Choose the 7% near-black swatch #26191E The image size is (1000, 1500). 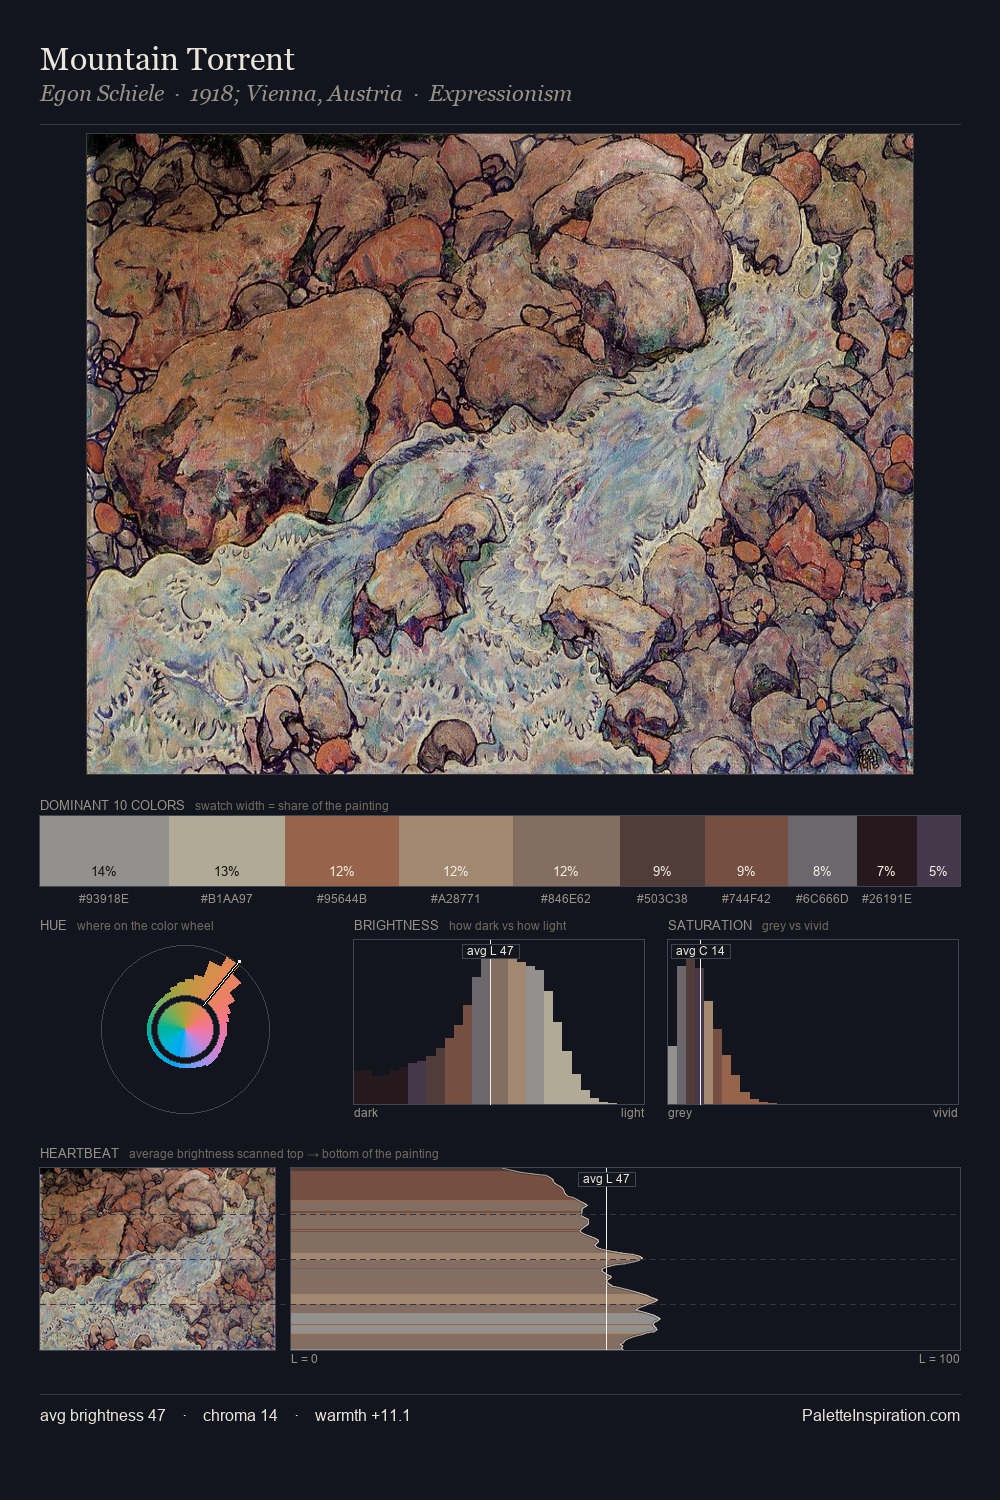point(887,851)
